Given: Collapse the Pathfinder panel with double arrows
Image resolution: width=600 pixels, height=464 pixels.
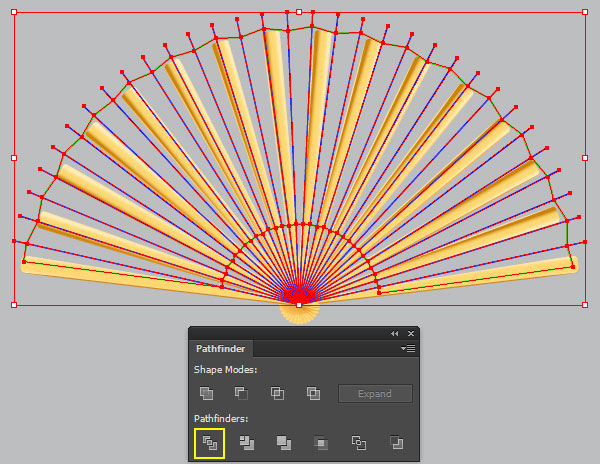Looking at the screenshot, I should [x=395, y=334].
